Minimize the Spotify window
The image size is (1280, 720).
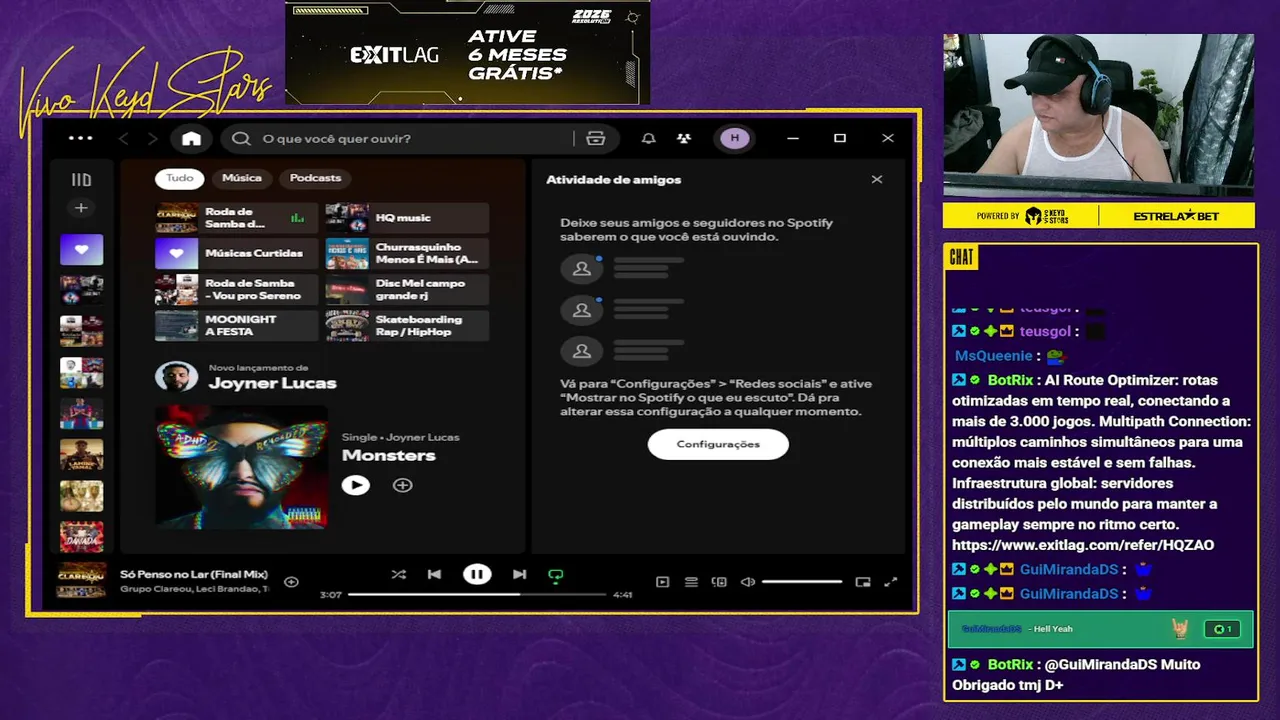[x=793, y=139]
